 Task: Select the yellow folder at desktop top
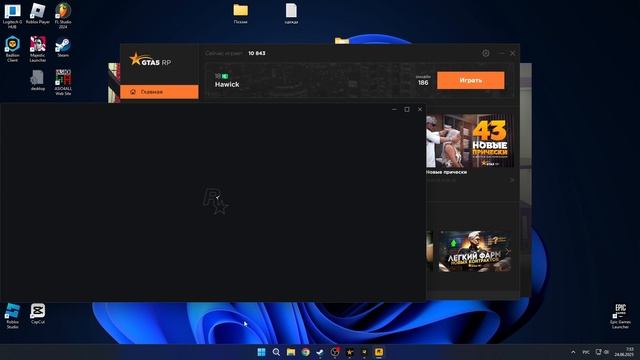(240, 13)
